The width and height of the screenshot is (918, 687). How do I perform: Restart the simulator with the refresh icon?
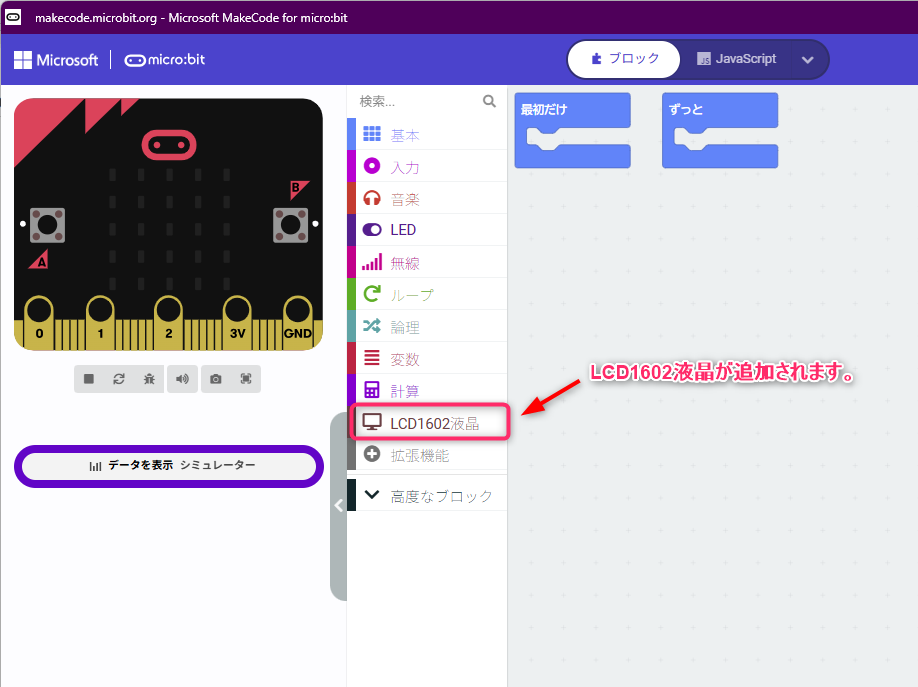pyautogui.click(x=119, y=379)
